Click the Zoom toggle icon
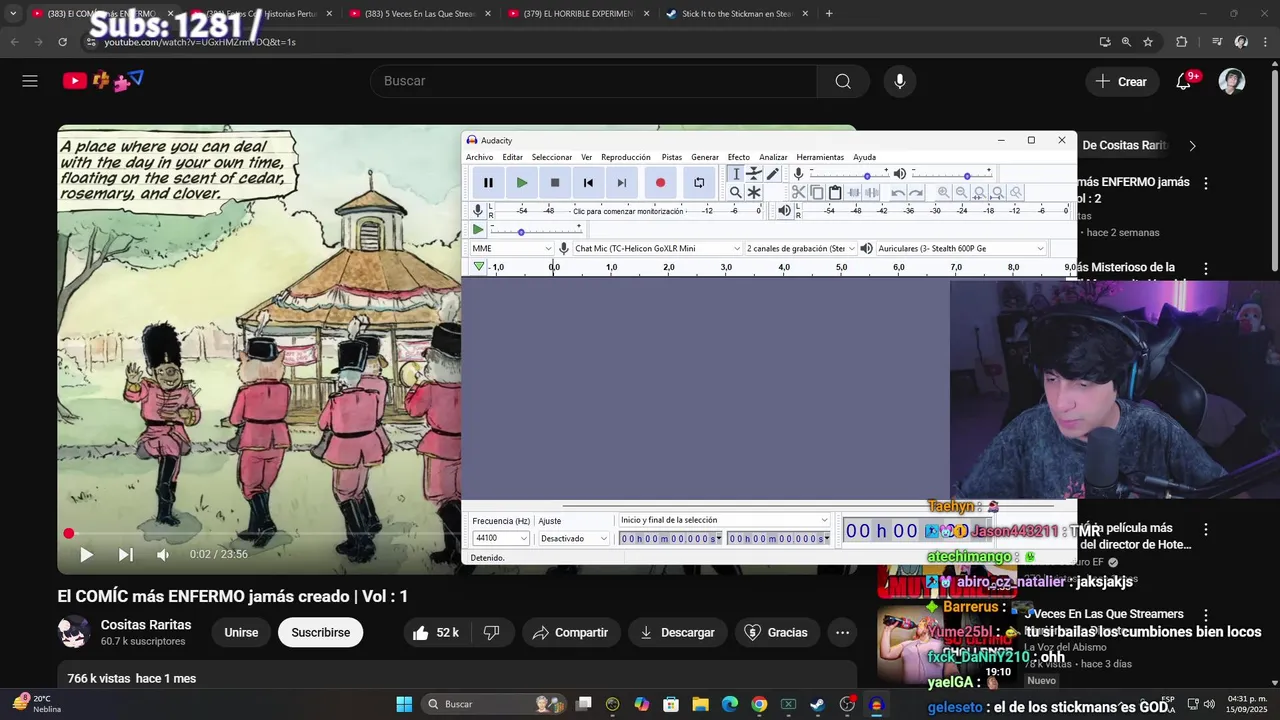This screenshot has width=1280, height=720. click(1015, 192)
